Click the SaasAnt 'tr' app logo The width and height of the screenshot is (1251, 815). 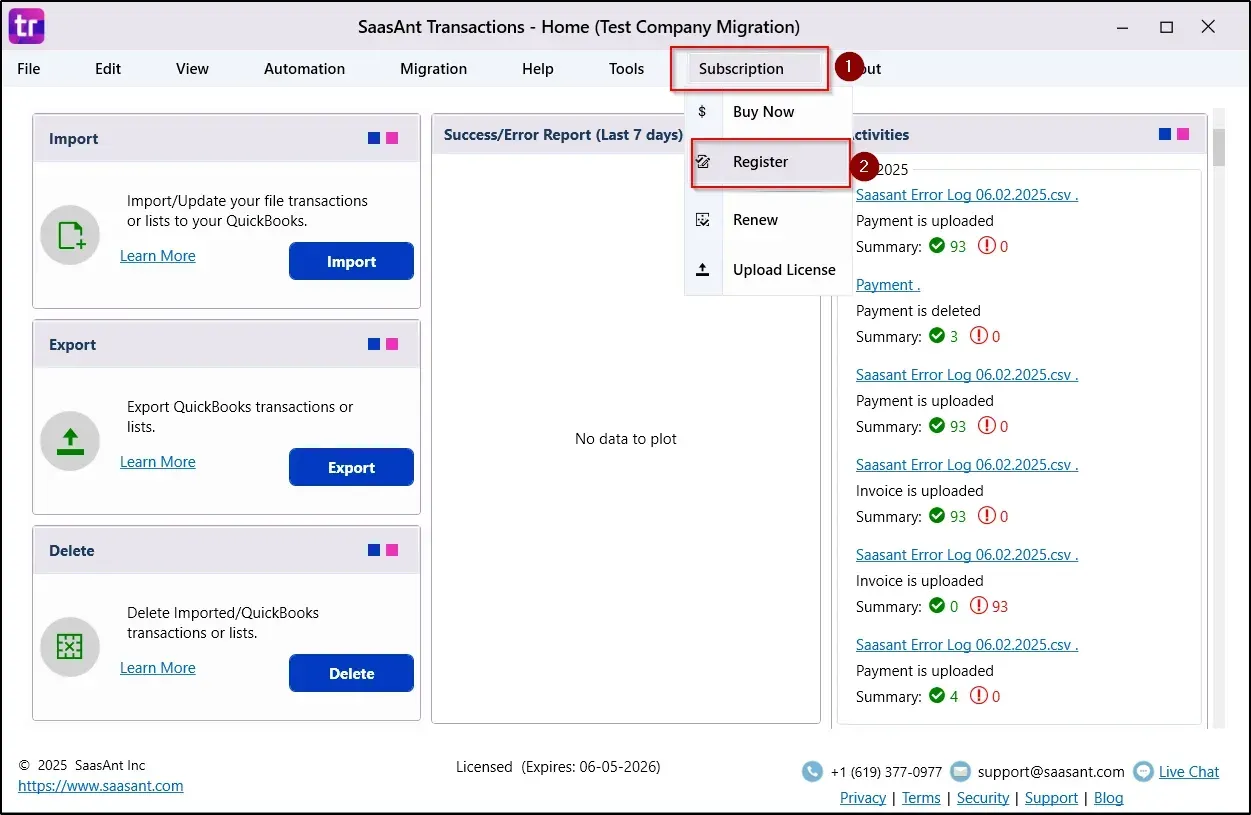click(26, 26)
